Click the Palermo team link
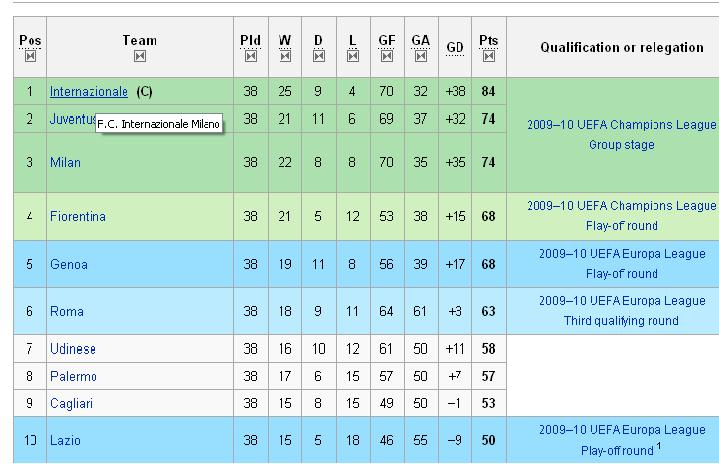The image size is (719, 464). pos(73,376)
